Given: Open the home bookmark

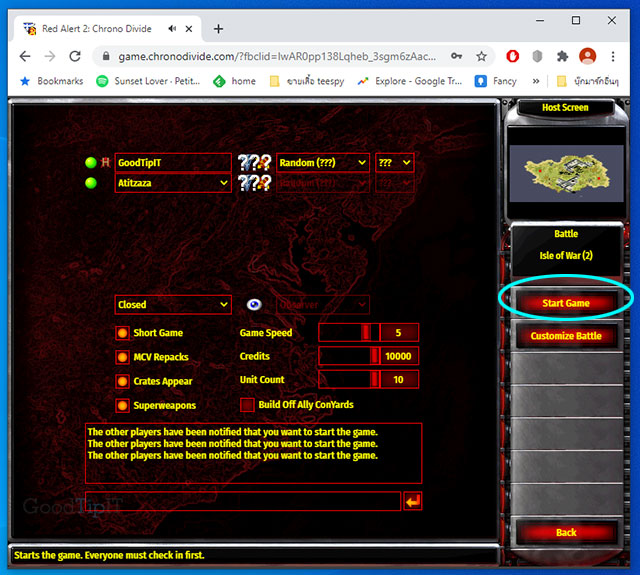Looking at the screenshot, I should (235, 81).
